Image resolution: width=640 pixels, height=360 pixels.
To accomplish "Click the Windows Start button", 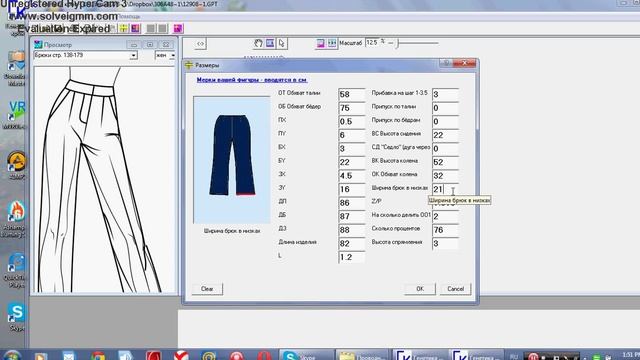I will click(11, 356).
